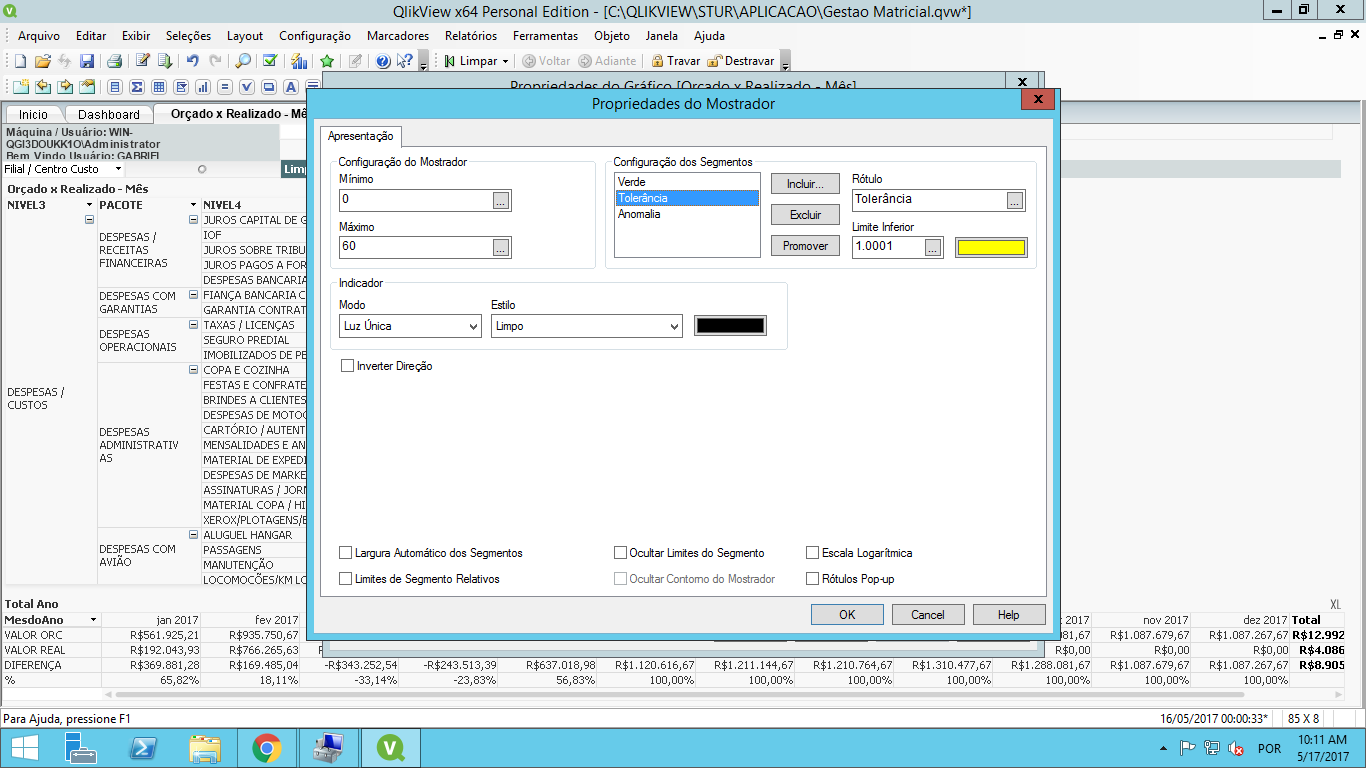Click the Excluir button
1366x768 pixels.
tap(805, 215)
